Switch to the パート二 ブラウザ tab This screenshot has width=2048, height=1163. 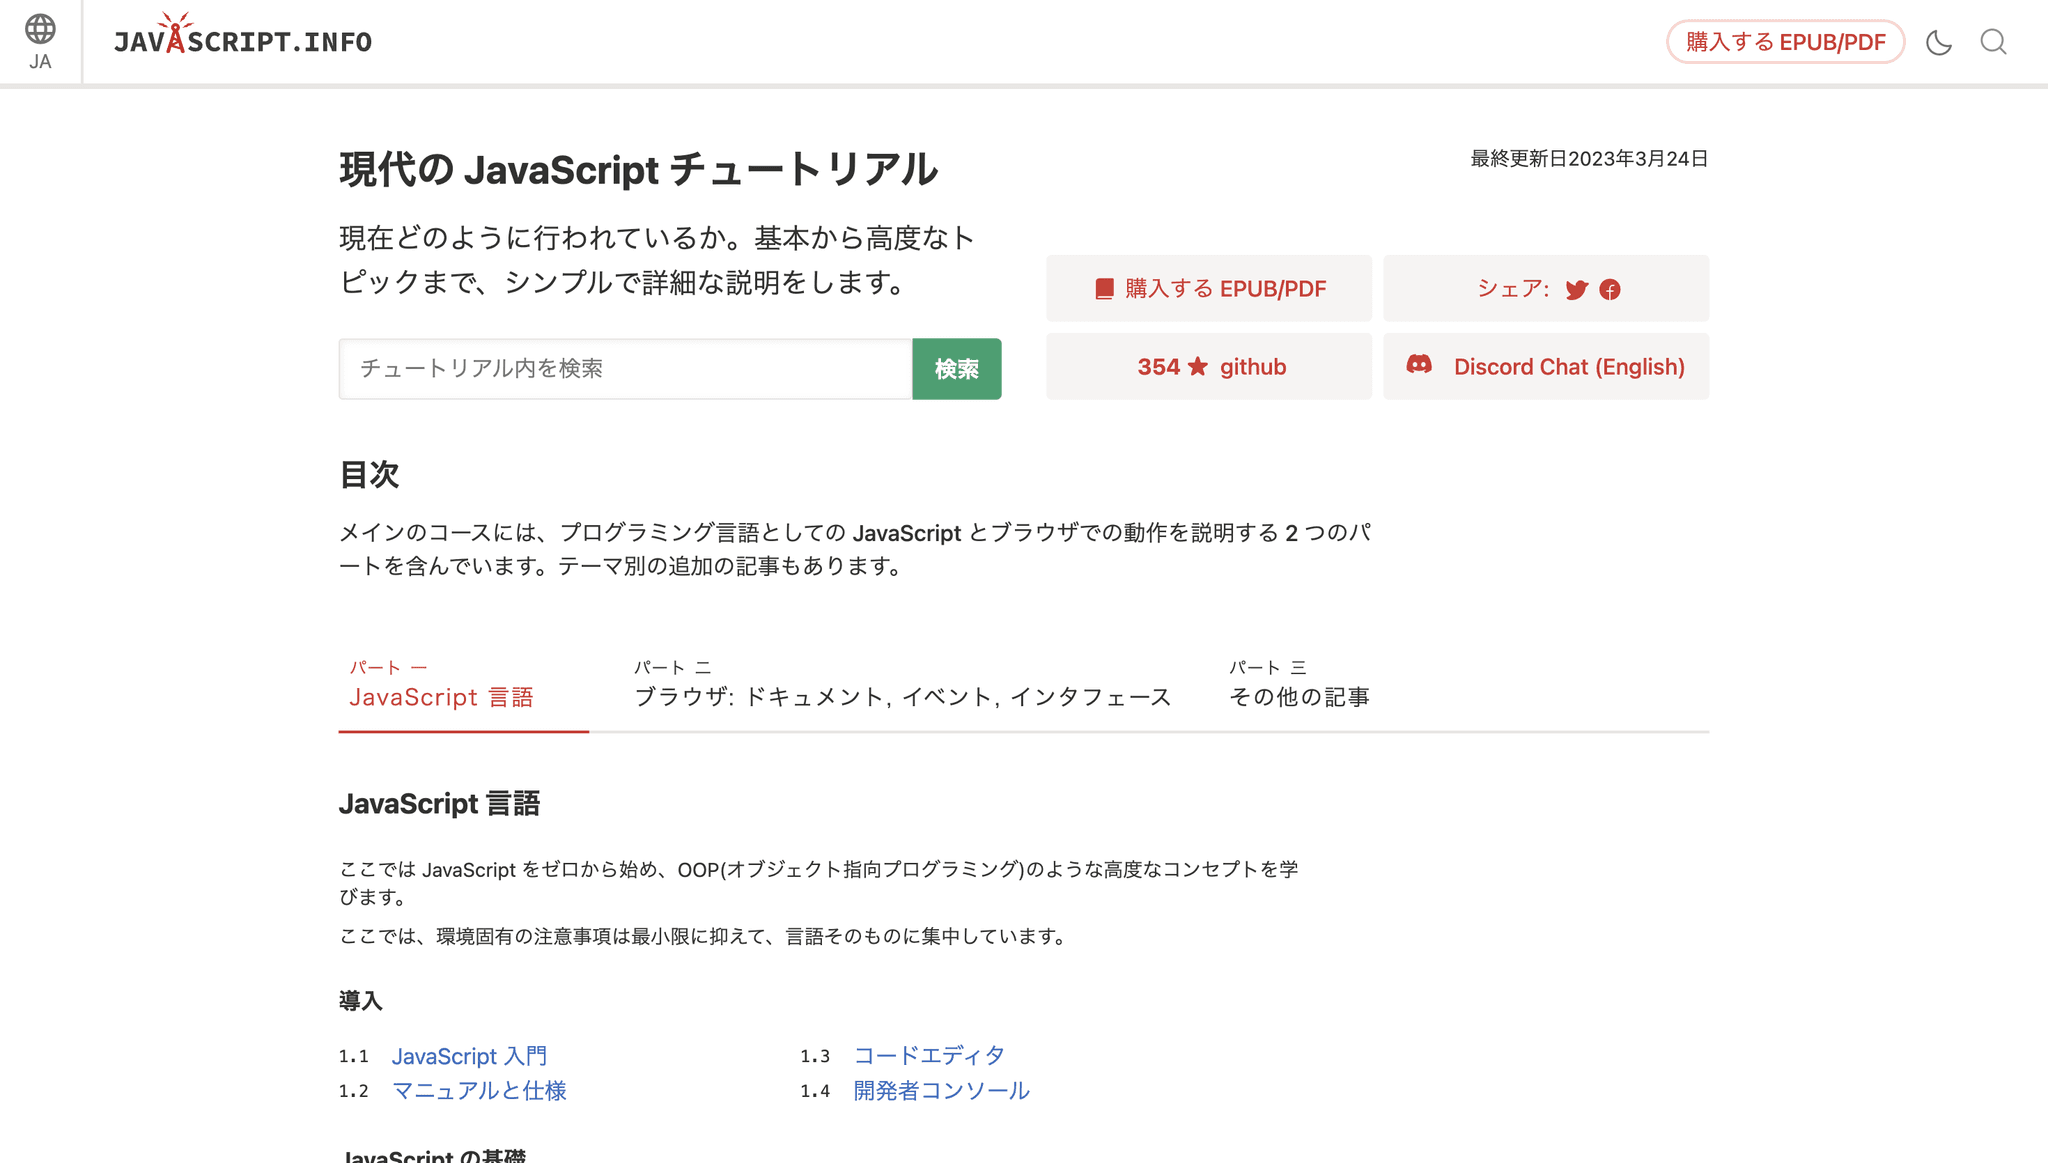click(x=902, y=686)
